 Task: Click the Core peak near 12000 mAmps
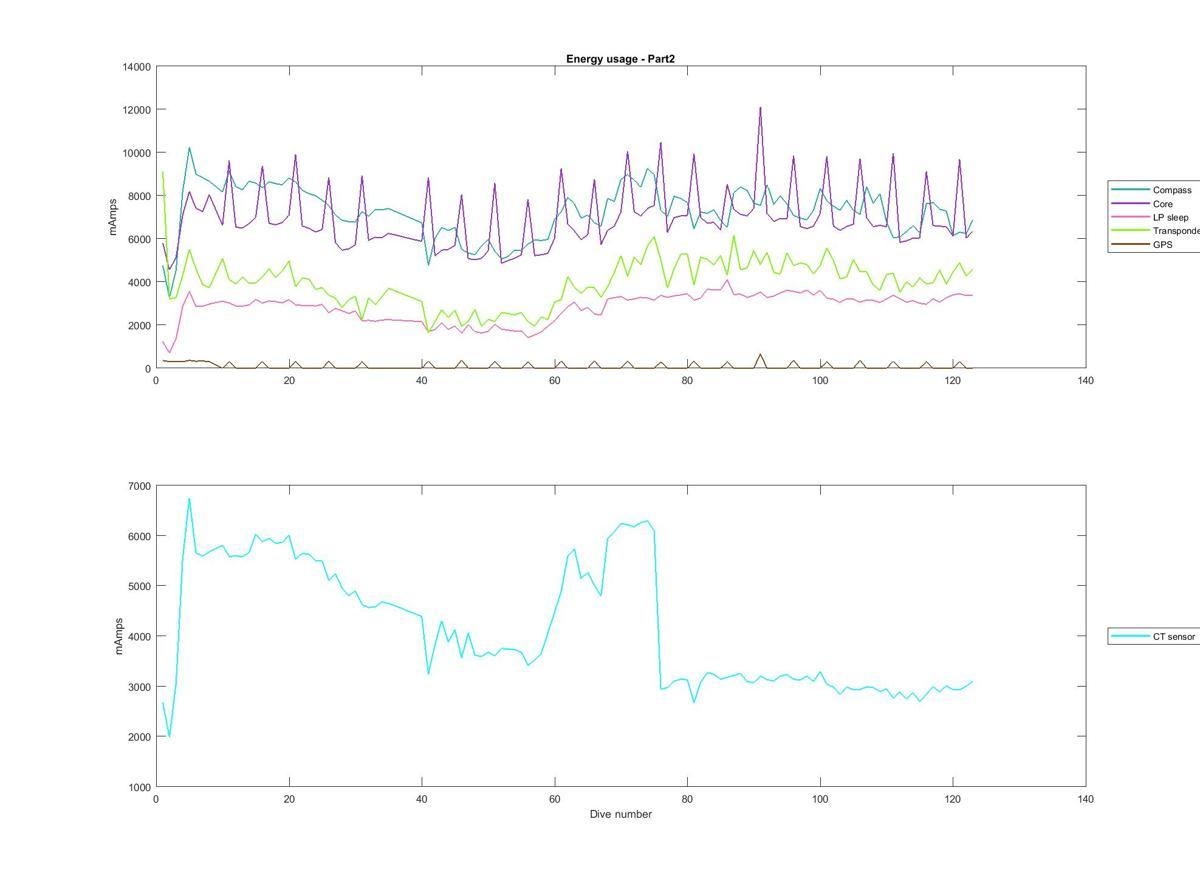tap(760, 108)
